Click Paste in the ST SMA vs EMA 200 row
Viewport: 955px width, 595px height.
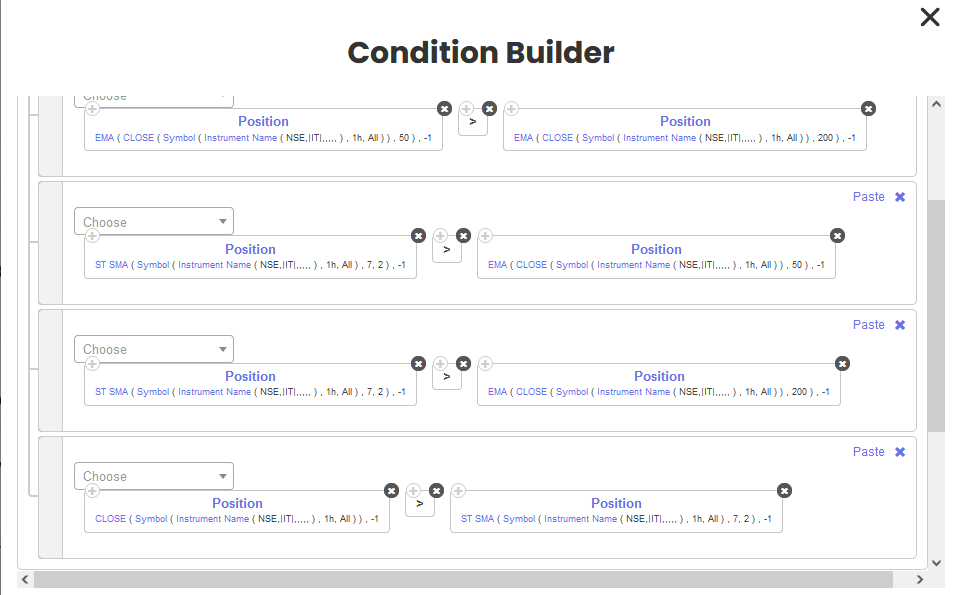[x=868, y=325]
